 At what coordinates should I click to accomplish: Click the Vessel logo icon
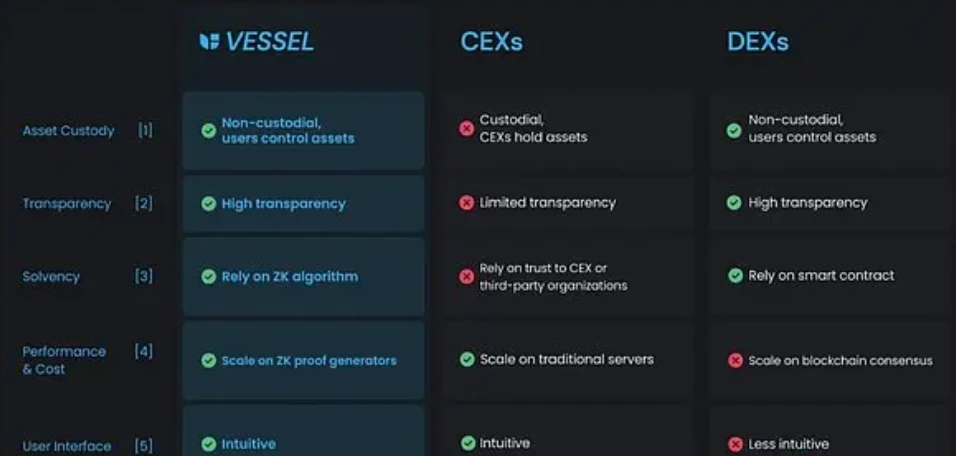209,41
